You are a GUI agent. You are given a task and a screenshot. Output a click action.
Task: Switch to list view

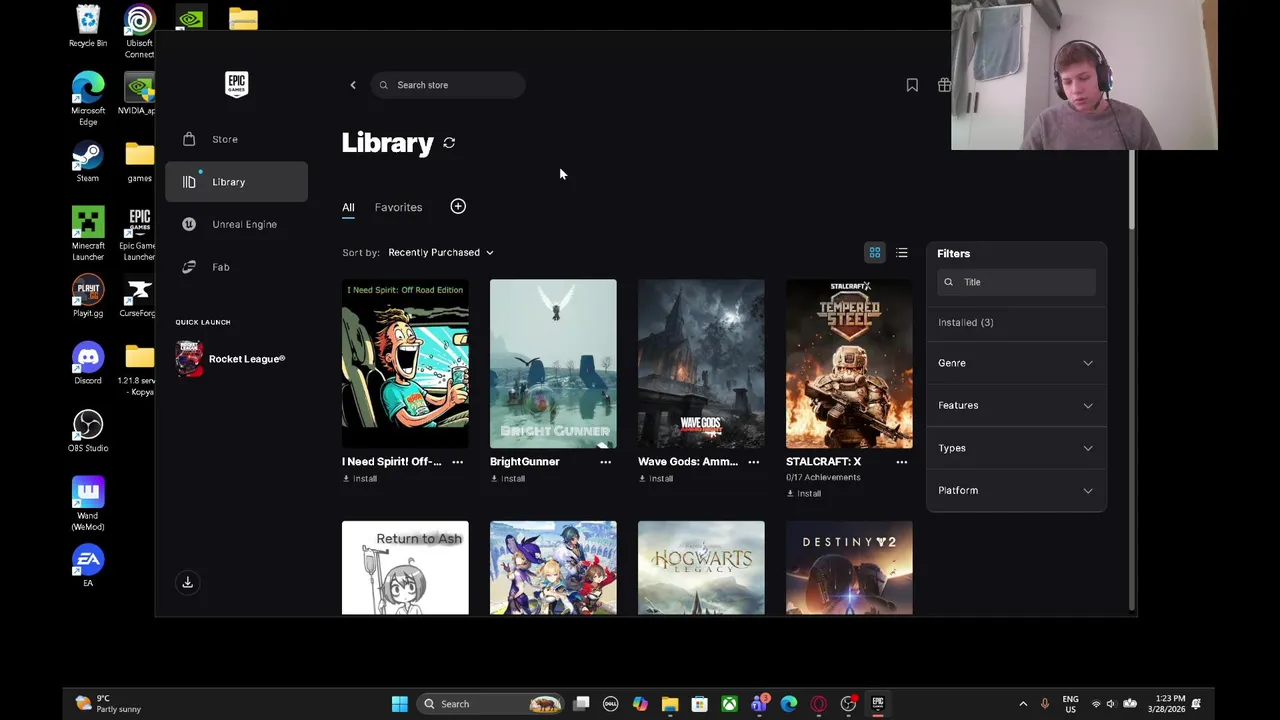(902, 253)
